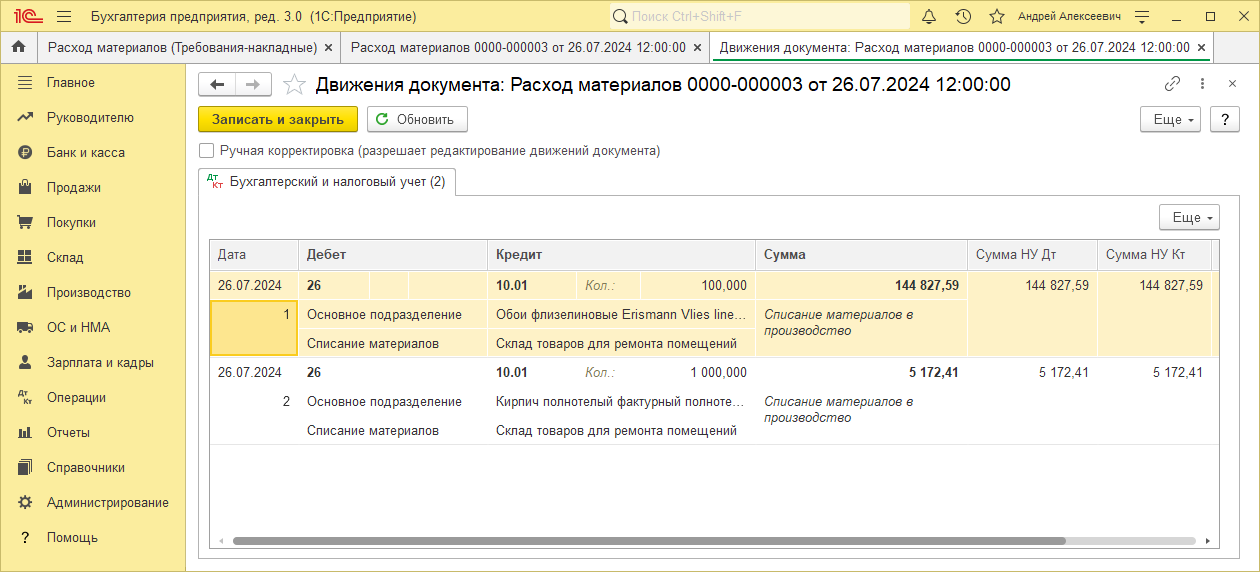The width and height of the screenshot is (1260, 572).
Task: Select Бухгалтерский и налоговый учет (2) tab
Action: (x=328, y=182)
